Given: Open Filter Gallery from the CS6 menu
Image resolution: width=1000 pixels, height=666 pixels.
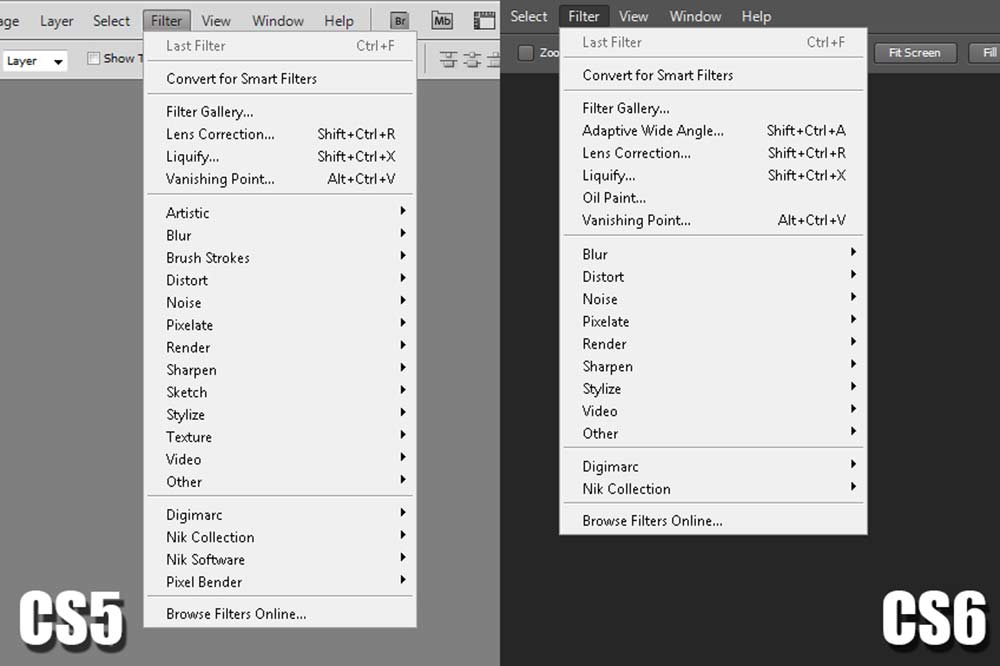Looking at the screenshot, I should pyautogui.click(x=714, y=108).
